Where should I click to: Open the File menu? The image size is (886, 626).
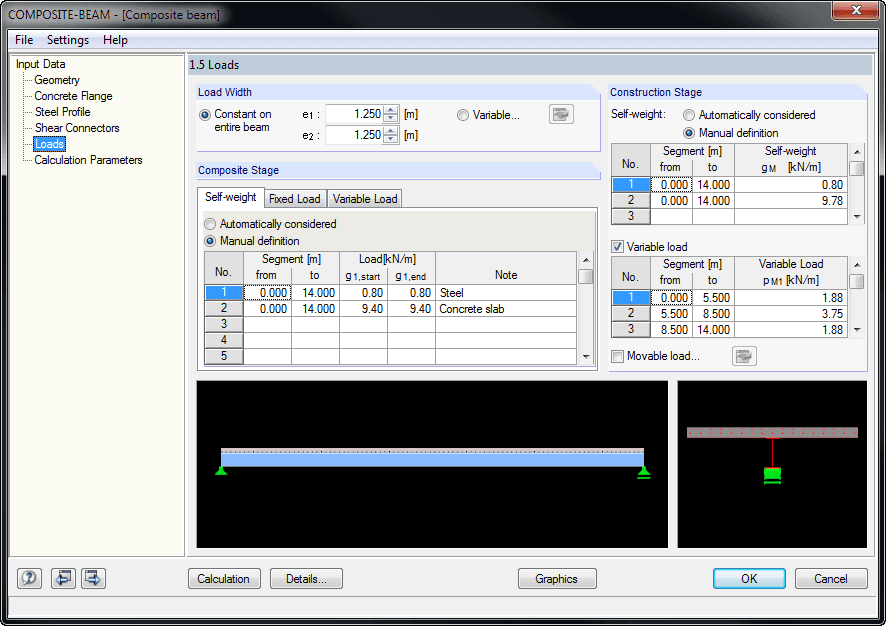(24, 40)
